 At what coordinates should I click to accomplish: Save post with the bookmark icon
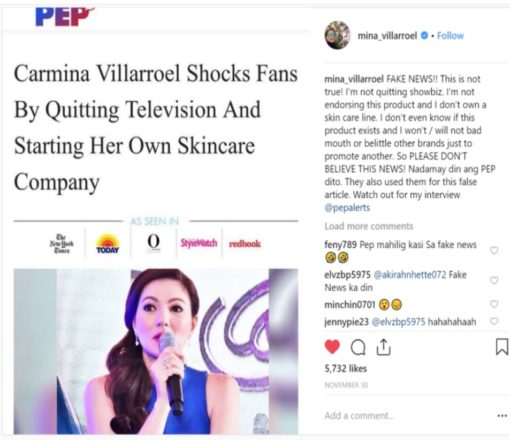coord(502,347)
